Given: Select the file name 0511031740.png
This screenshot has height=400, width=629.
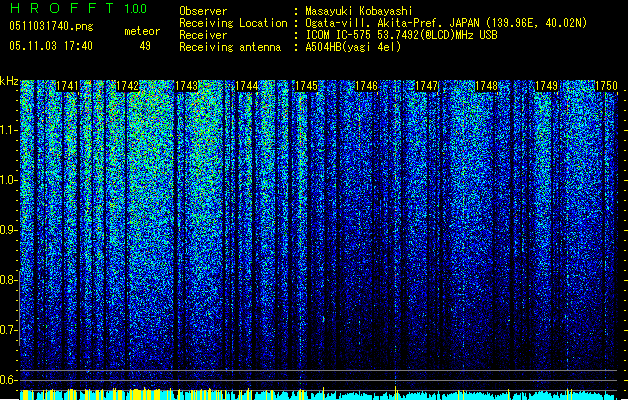Looking at the screenshot, I should click(51, 26).
